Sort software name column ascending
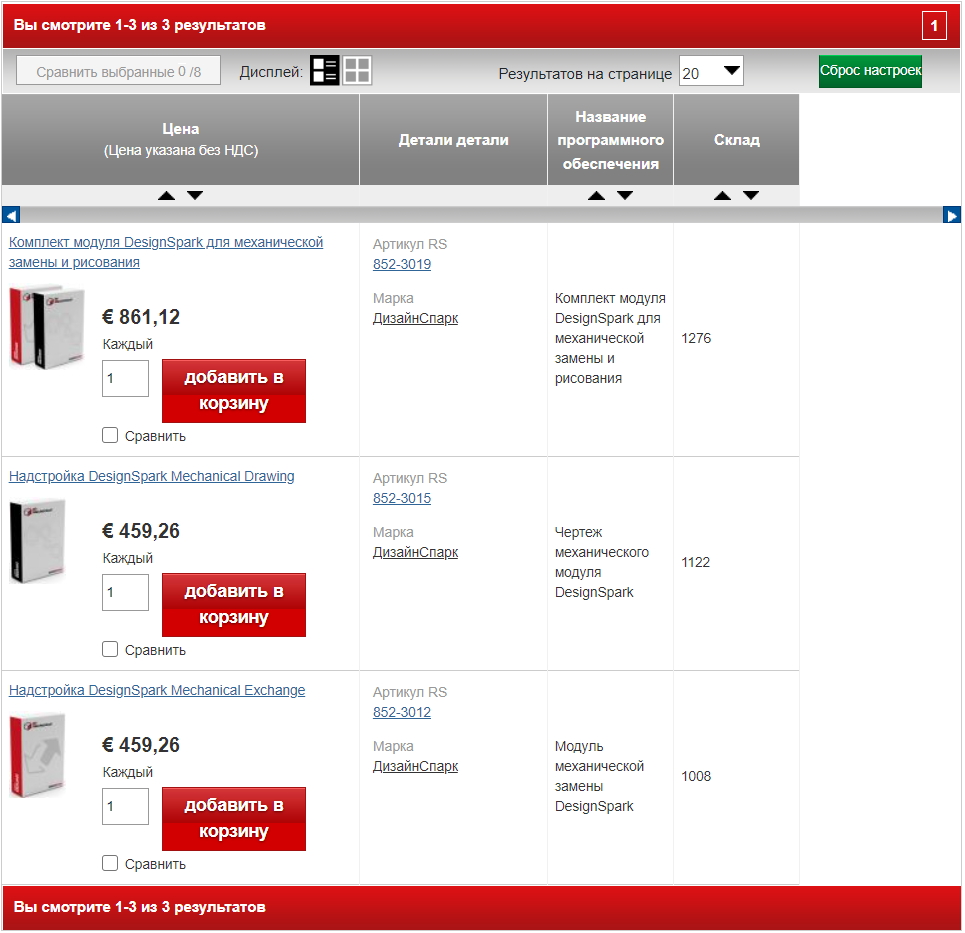Viewport: 965px width, 933px height. click(x=596, y=196)
